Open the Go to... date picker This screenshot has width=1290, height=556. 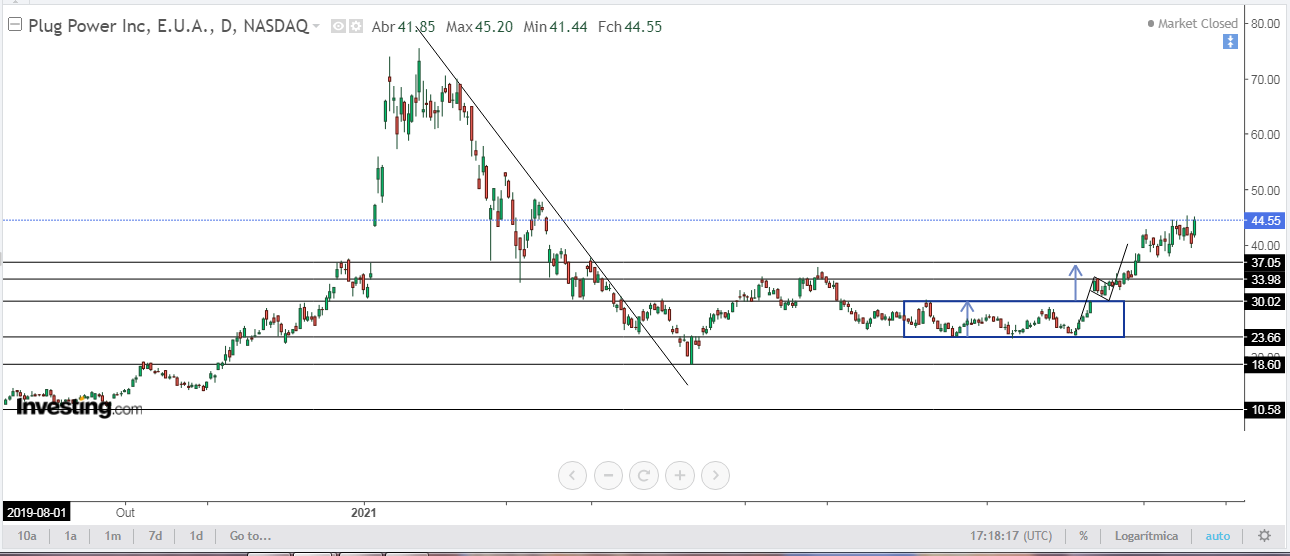click(x=250, y=536)
